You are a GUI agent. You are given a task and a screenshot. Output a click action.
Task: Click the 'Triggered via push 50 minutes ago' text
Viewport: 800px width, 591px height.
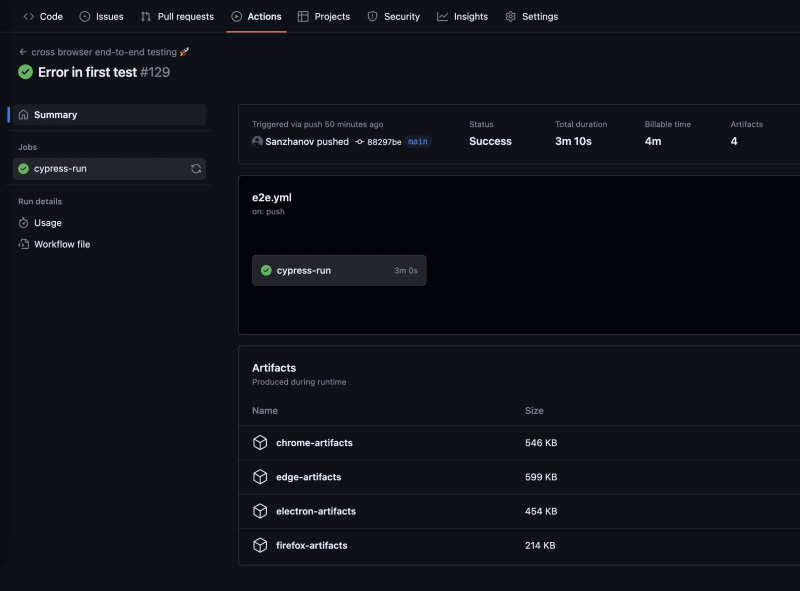click(x=317, y=124)
